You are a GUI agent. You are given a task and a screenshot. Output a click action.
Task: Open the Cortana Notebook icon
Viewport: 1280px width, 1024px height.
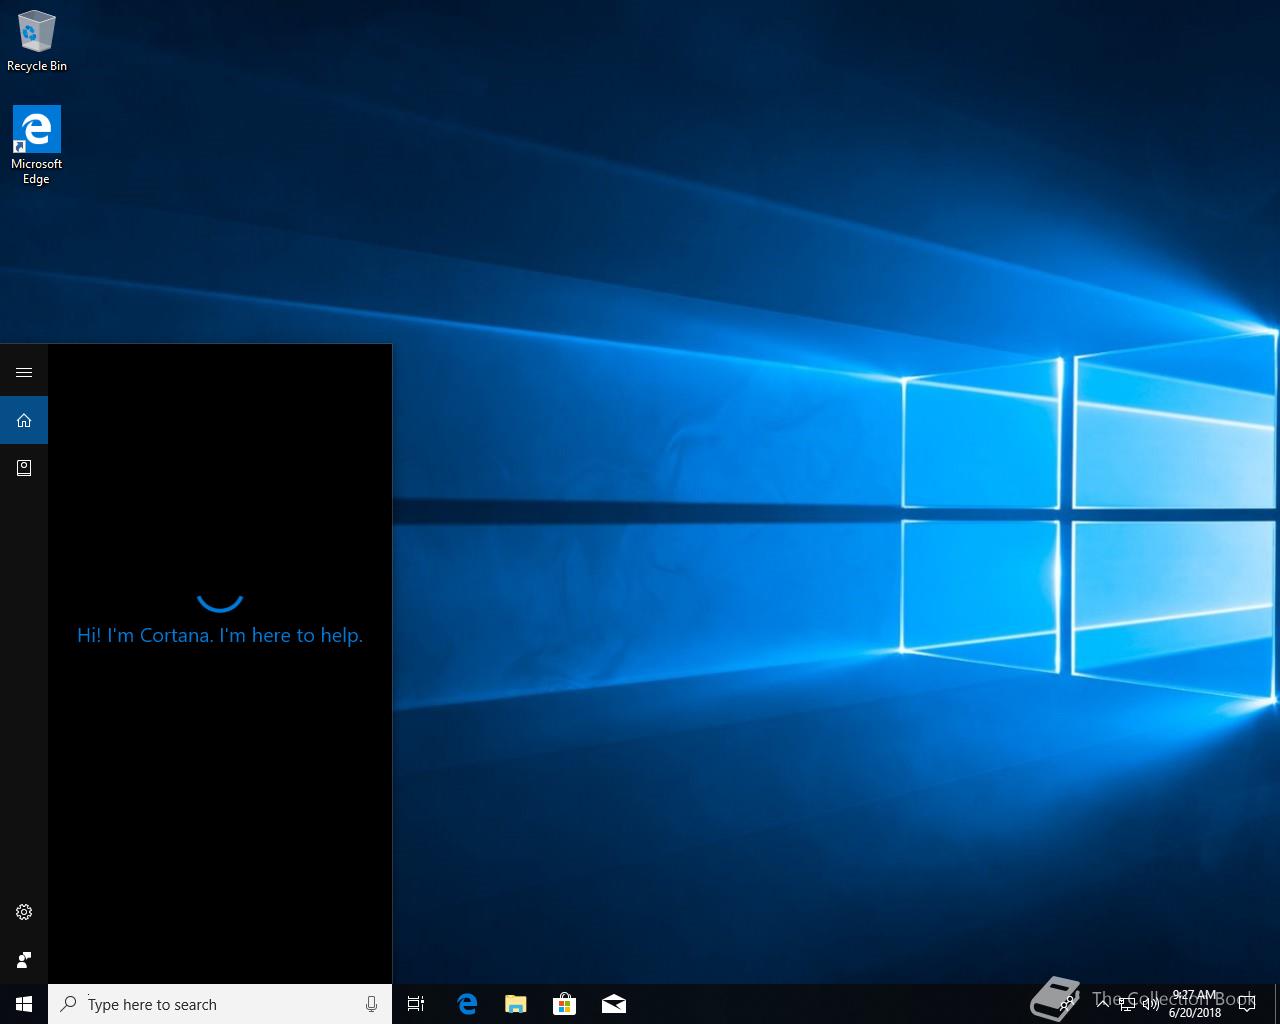(24, 467)
